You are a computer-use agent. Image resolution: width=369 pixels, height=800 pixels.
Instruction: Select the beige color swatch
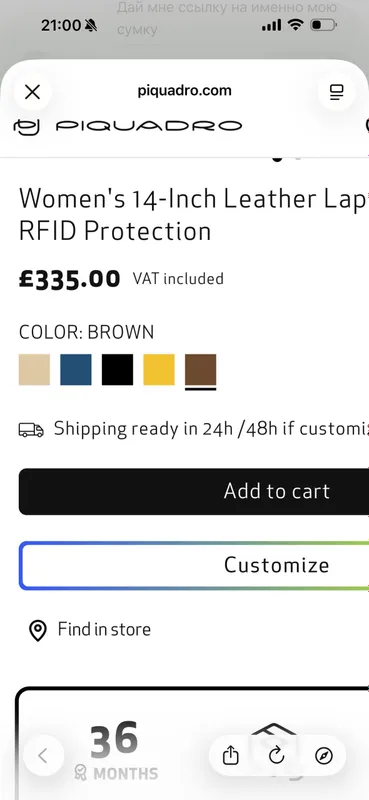tap(35, 369)
